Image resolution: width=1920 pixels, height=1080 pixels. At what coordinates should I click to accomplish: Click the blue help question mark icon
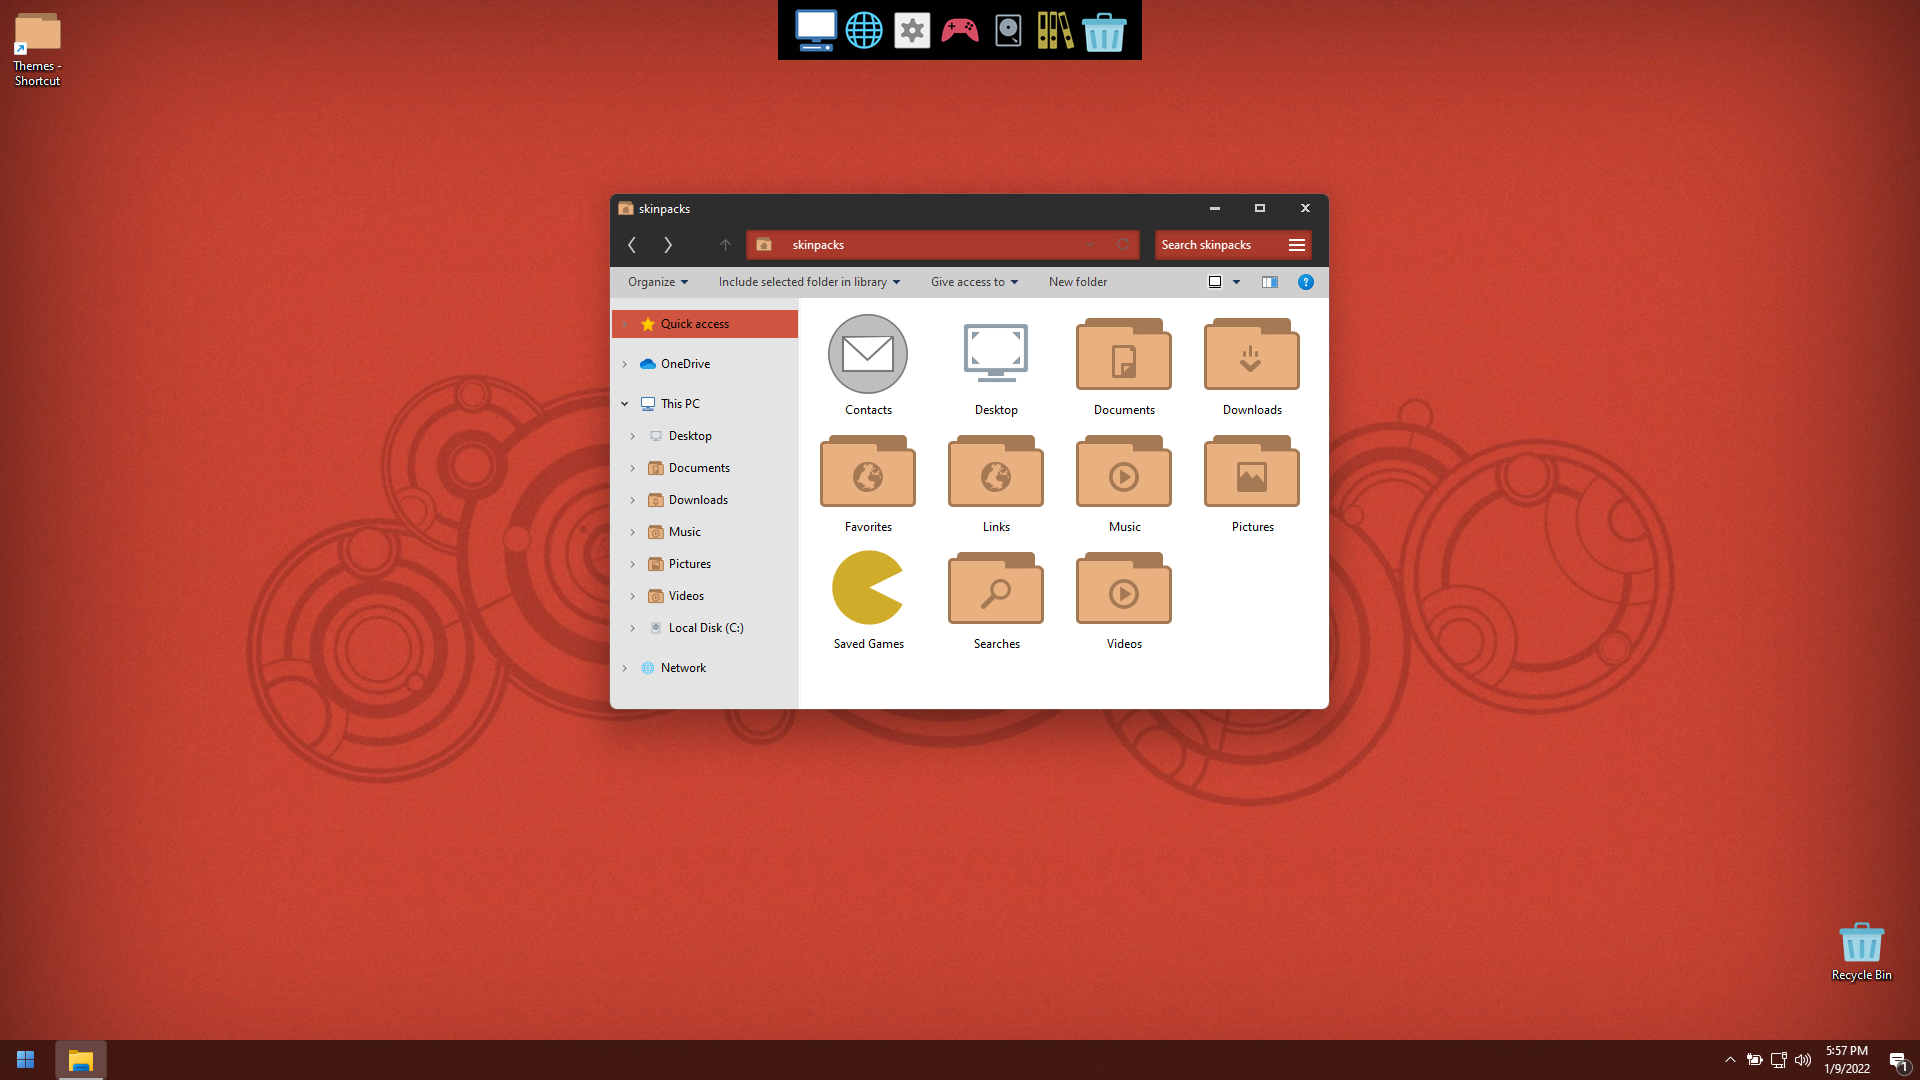tap(1305, 282)
